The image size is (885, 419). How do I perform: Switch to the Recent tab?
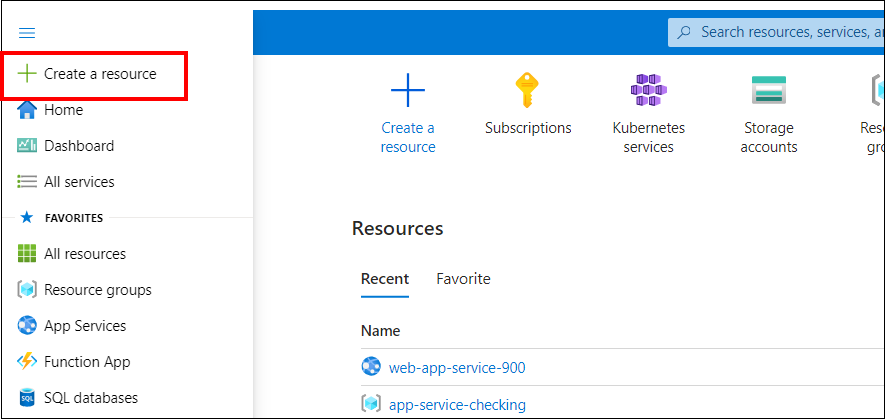(x=385, y=279)
